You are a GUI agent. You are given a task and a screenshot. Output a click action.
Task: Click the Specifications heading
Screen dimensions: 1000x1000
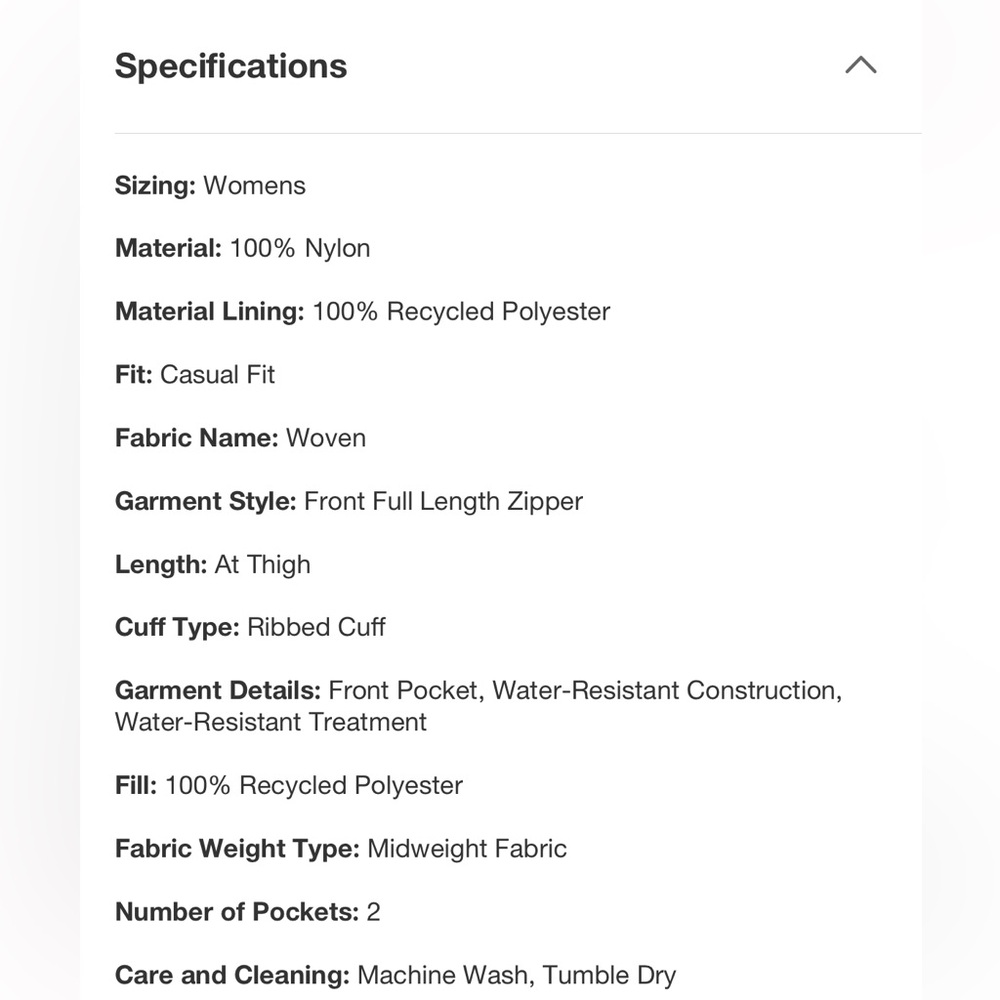click(231, 66)
